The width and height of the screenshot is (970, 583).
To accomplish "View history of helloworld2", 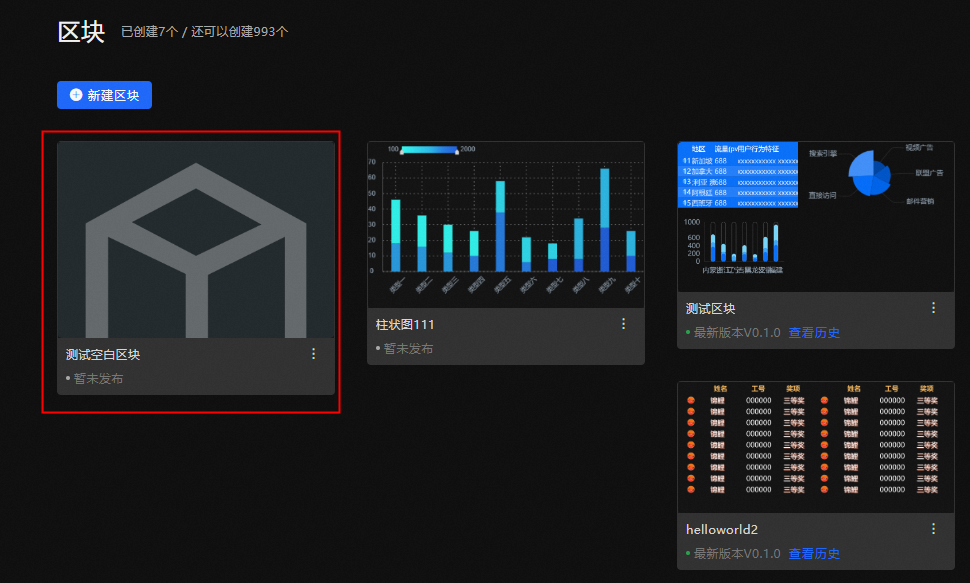I will pyautogui.click(x=814, y=554).
